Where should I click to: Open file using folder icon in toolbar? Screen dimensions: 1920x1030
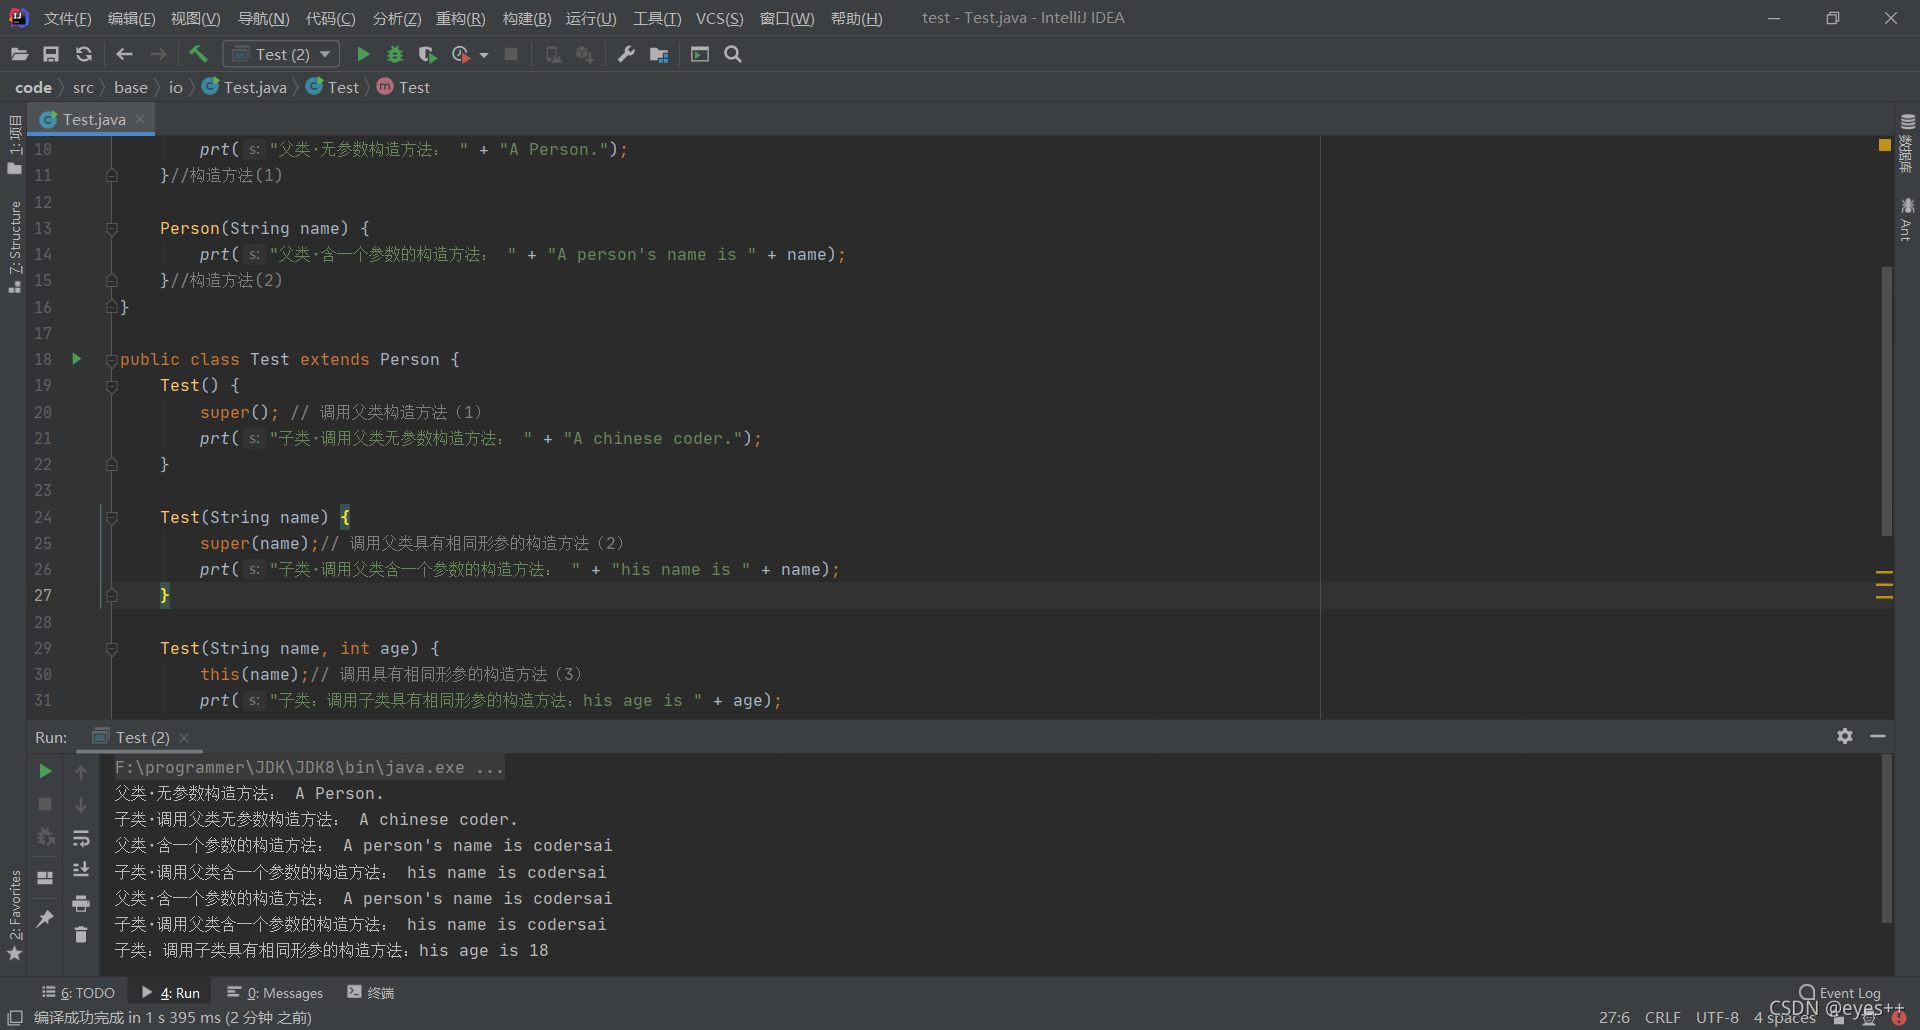click(19, 54)
